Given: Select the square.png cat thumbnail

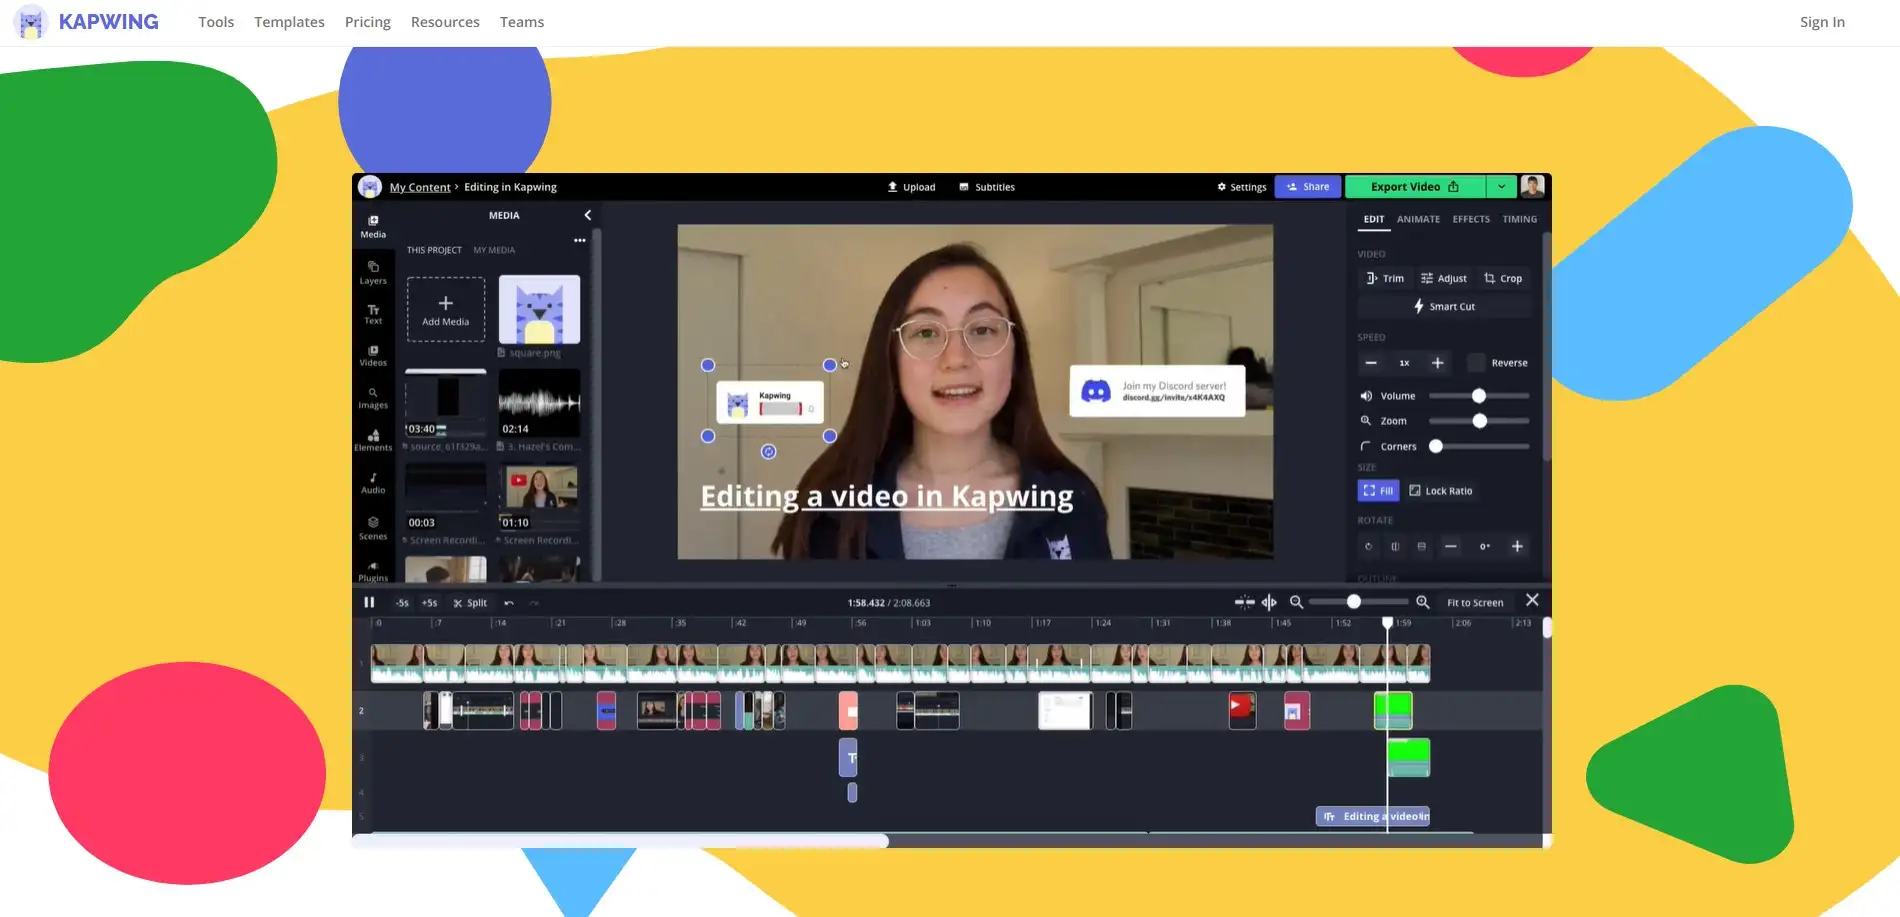Looking at the screenshot, I should pyautogui.click(x=539, y=310).
